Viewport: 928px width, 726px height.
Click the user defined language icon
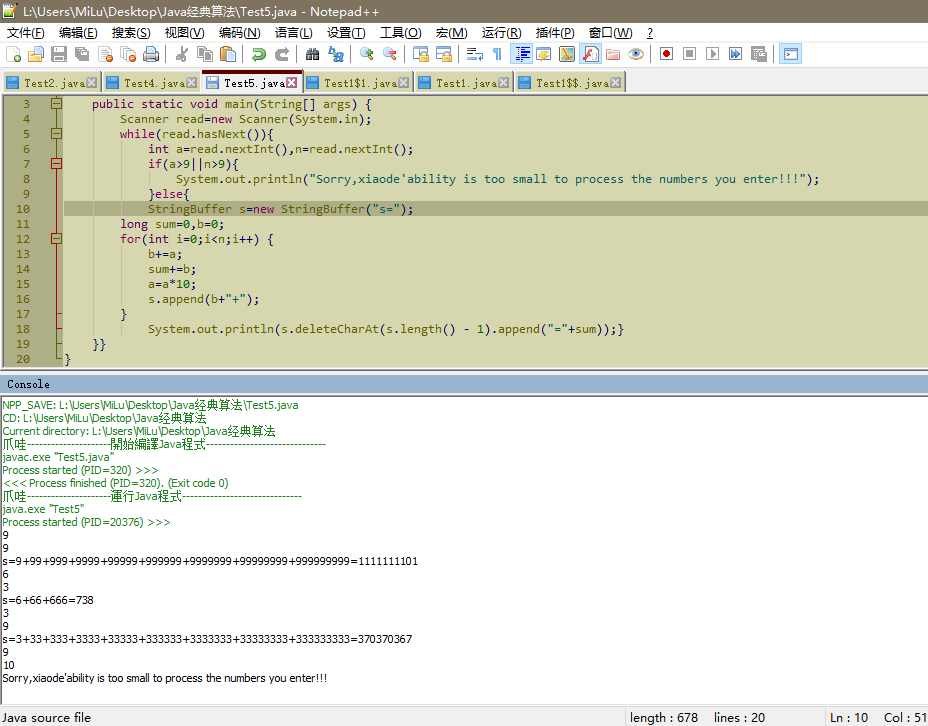544,54
